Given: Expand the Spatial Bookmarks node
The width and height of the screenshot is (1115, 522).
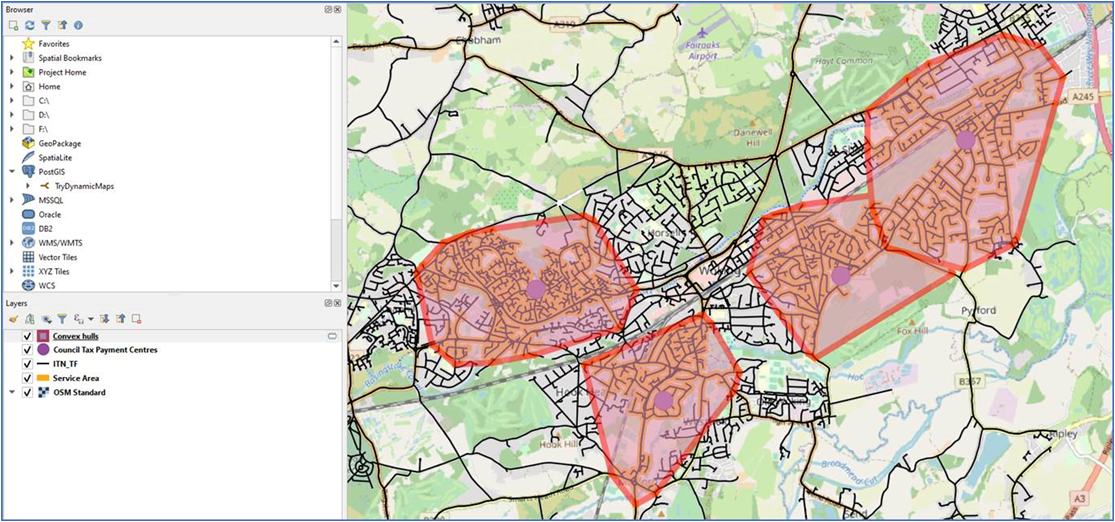Looking at the screenshot, I should click(12, 58).
